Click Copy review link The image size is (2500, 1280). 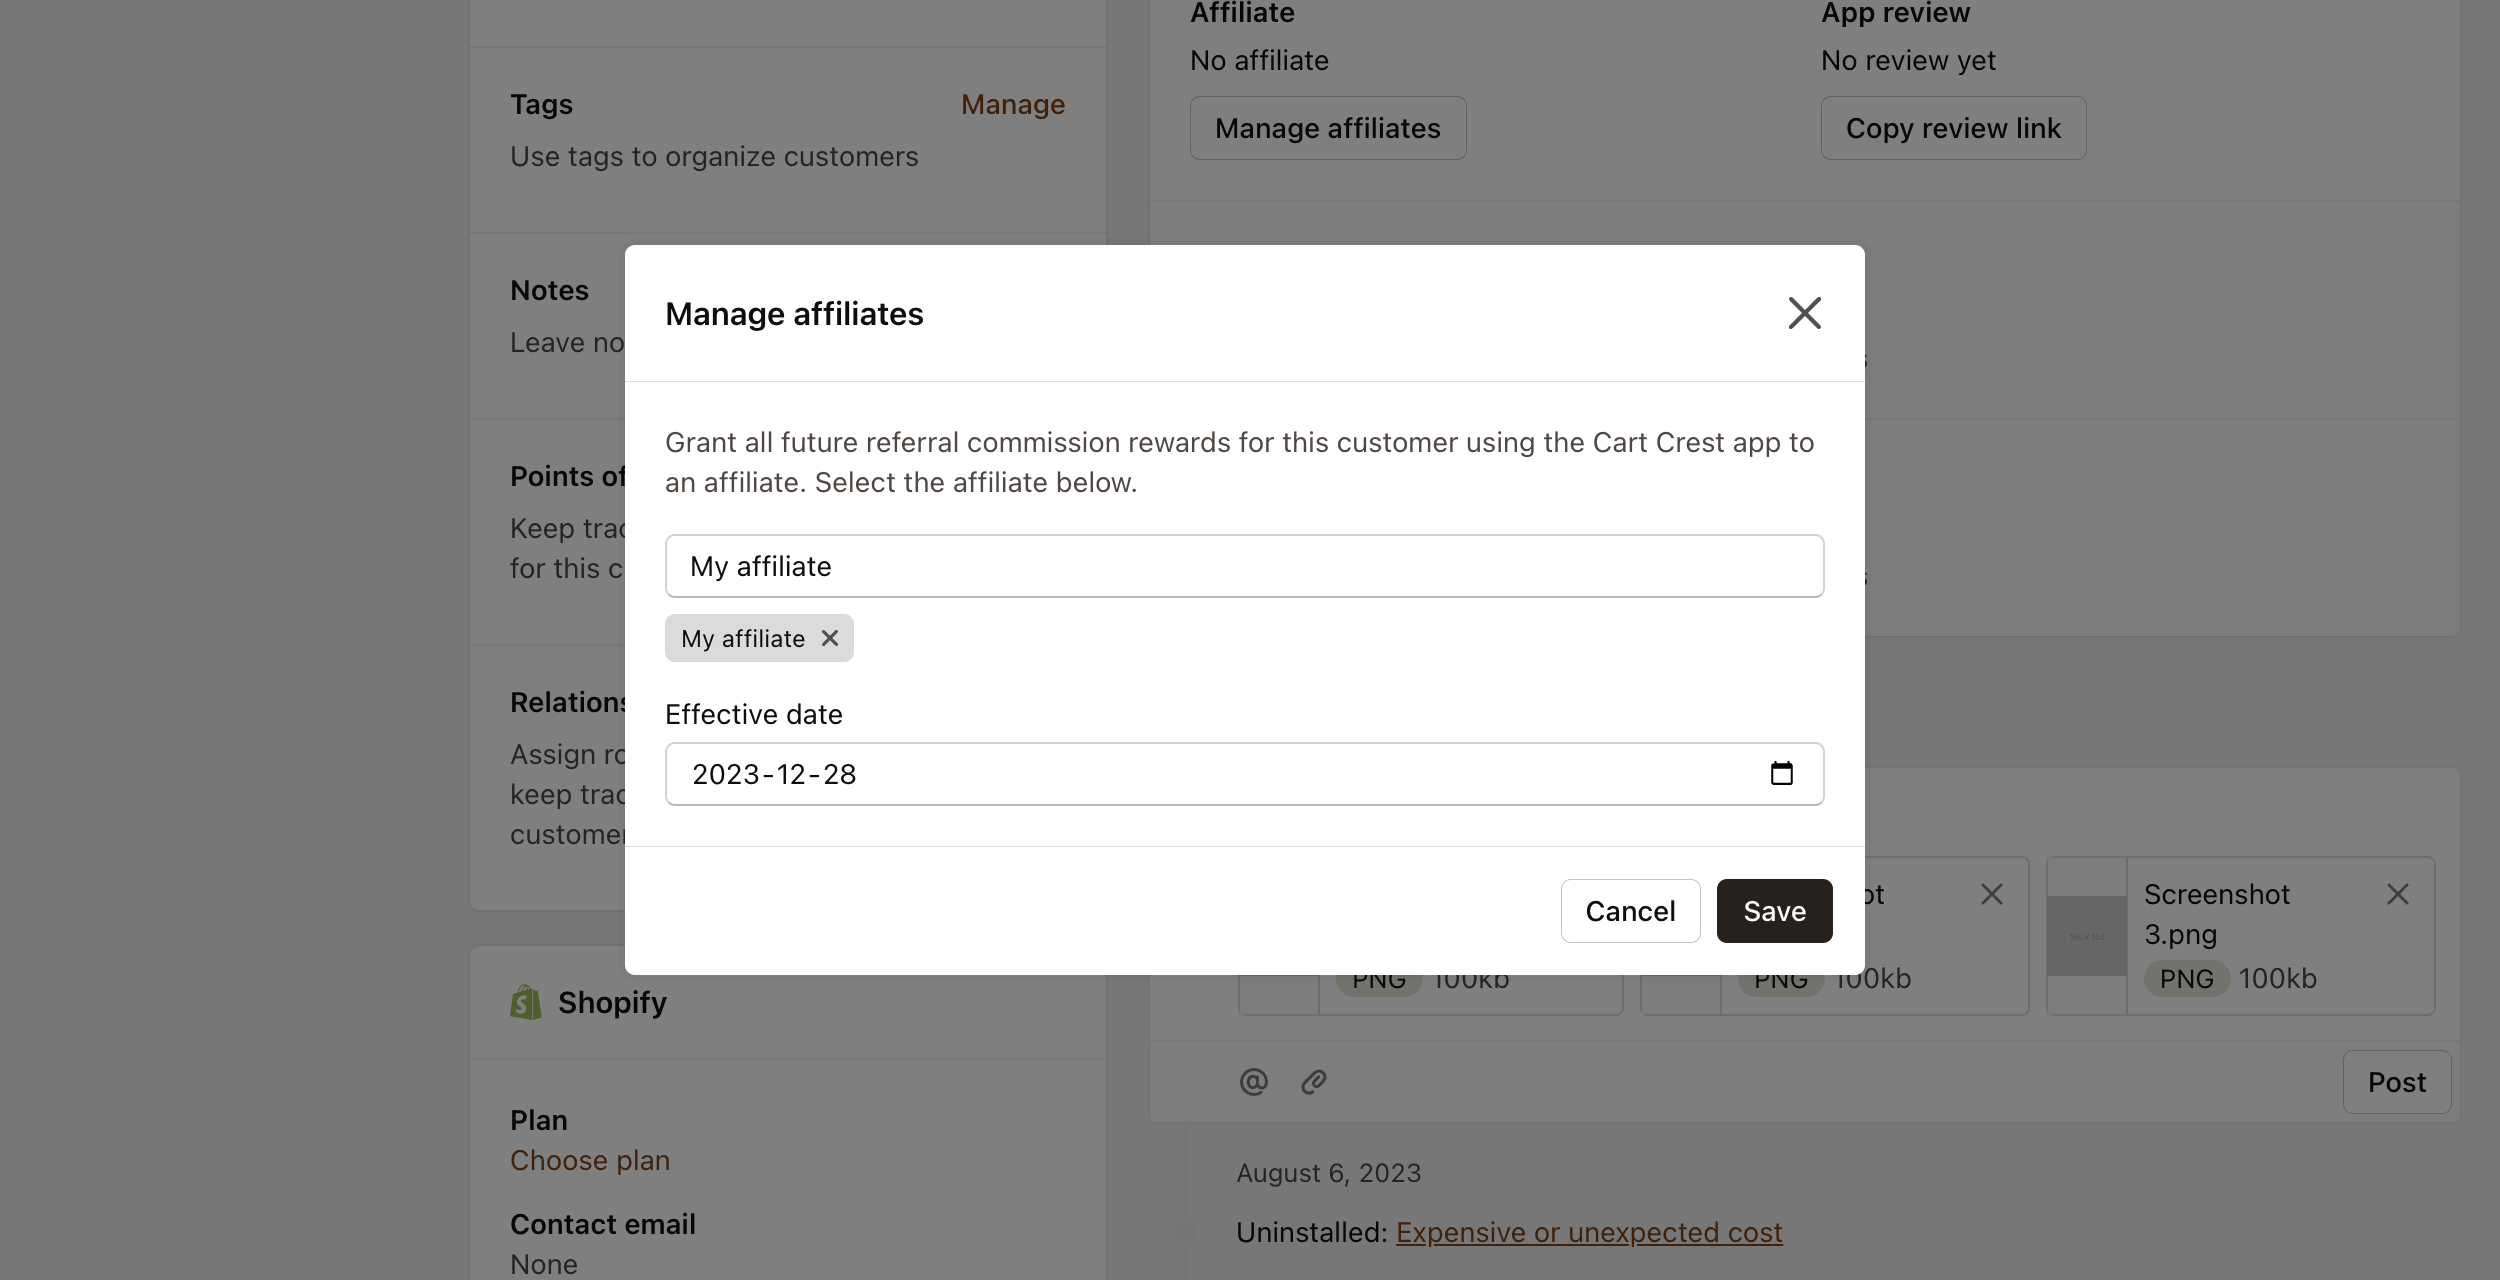point(1953,128)
